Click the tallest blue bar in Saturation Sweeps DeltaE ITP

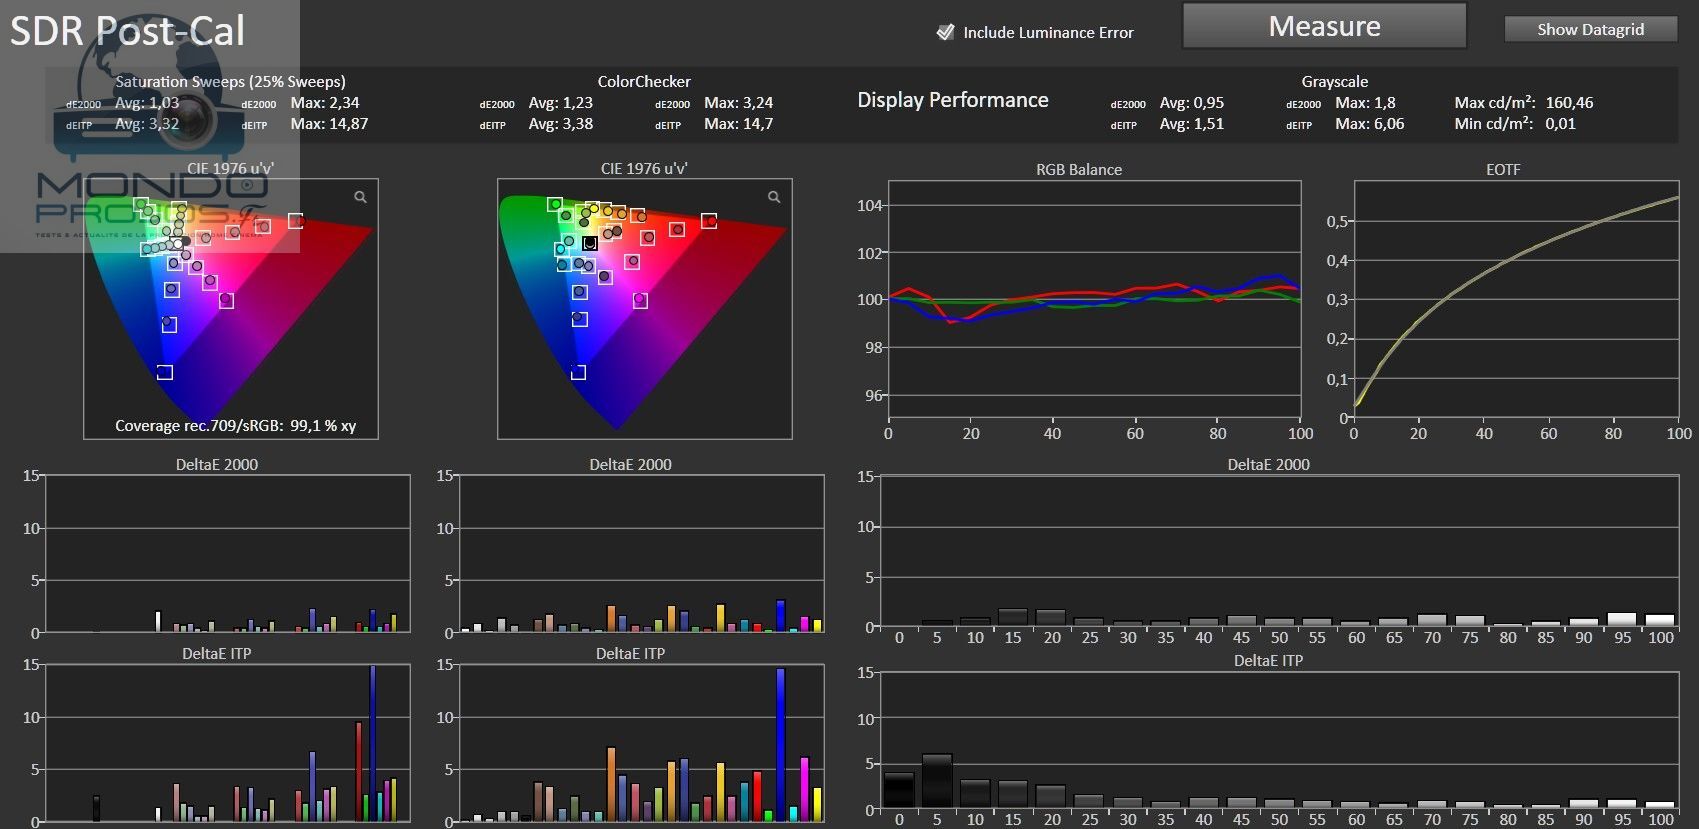pos(373,745)
